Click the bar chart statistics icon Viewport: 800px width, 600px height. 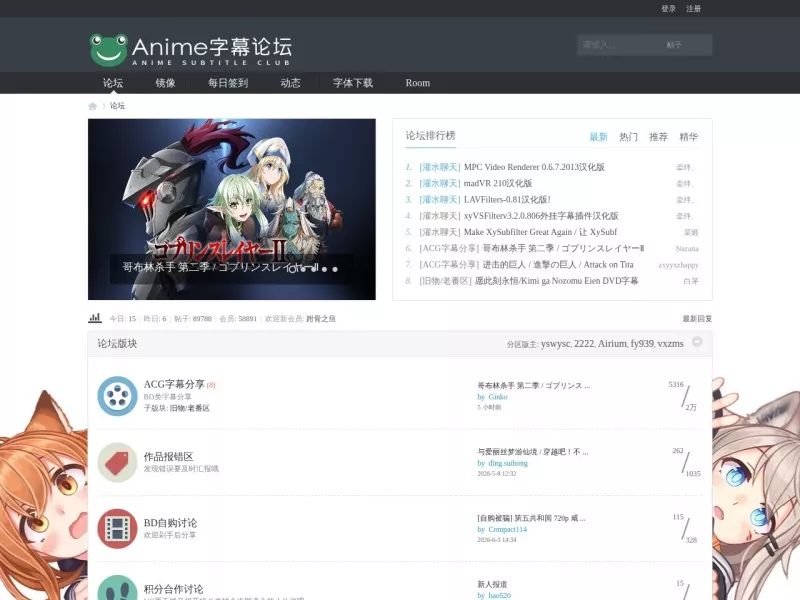click(95, 318)
